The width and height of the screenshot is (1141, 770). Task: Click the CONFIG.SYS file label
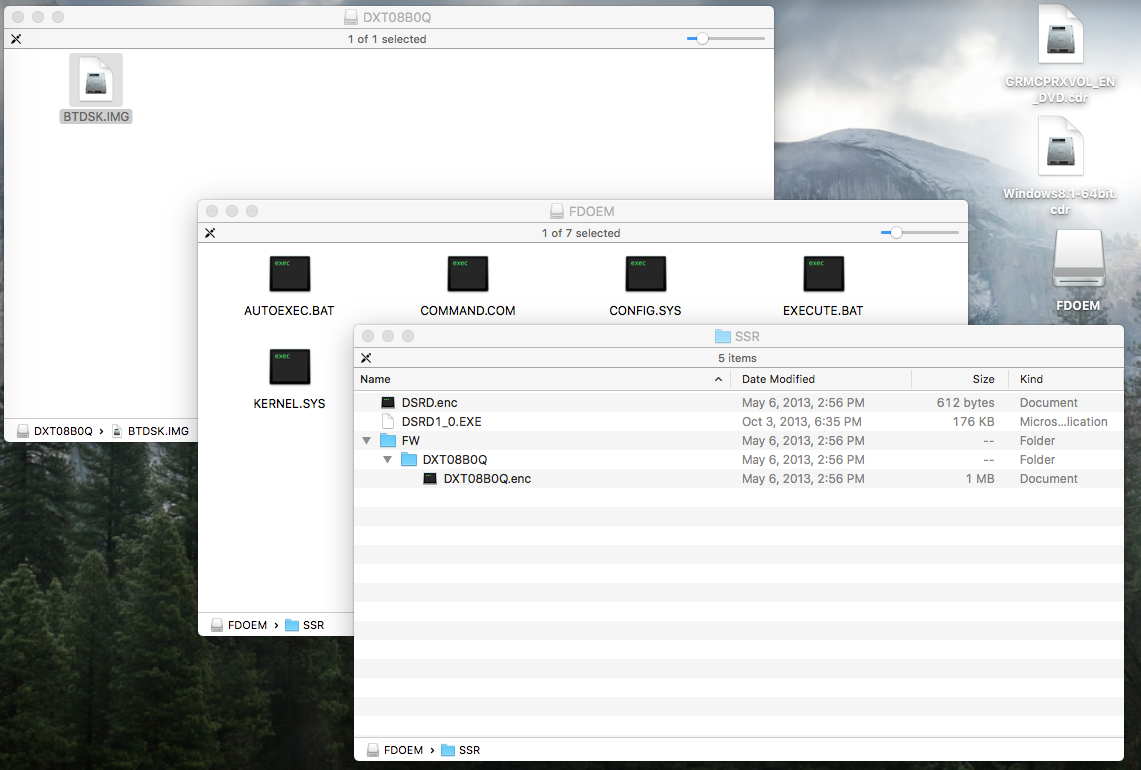645,311
